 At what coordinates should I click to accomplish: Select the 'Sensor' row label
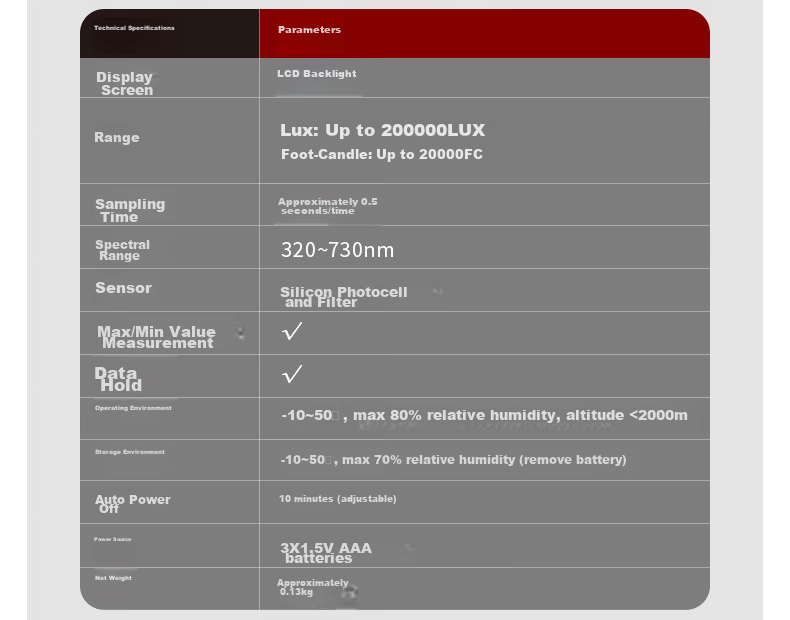[123, 288]
